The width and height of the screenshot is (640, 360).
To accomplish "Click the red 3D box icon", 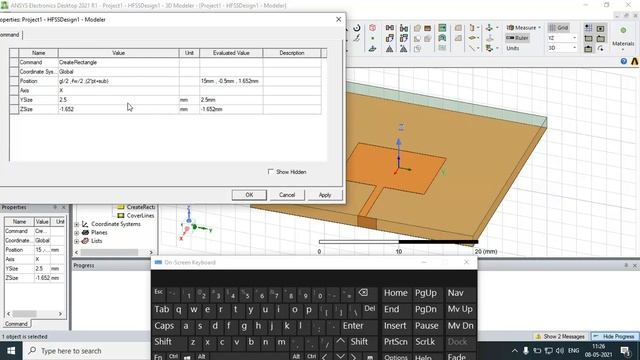I will [x=372, y=27].
